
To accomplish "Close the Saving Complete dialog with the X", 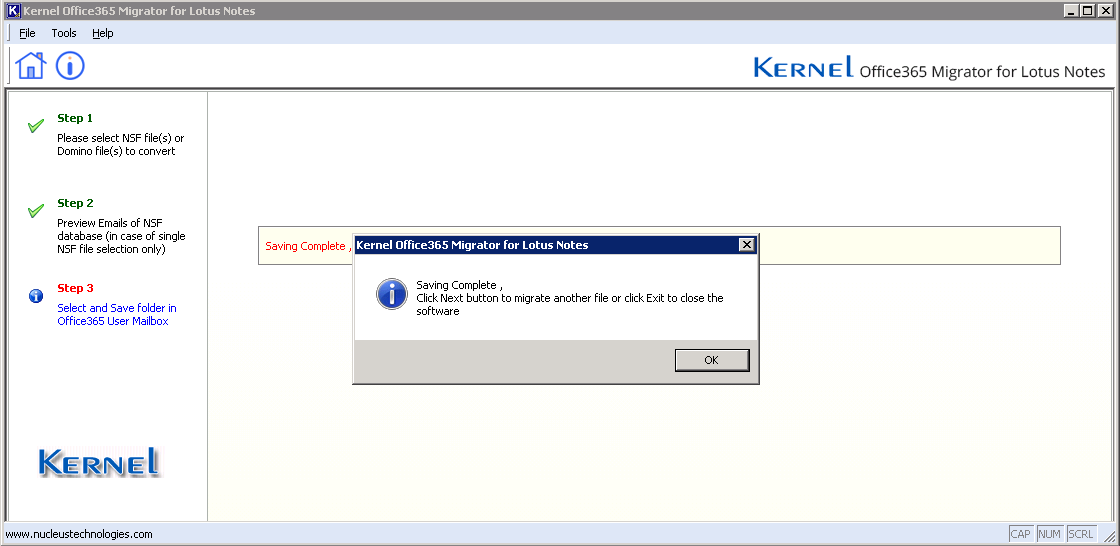I will pyautogui.click(x=746, y=245).
